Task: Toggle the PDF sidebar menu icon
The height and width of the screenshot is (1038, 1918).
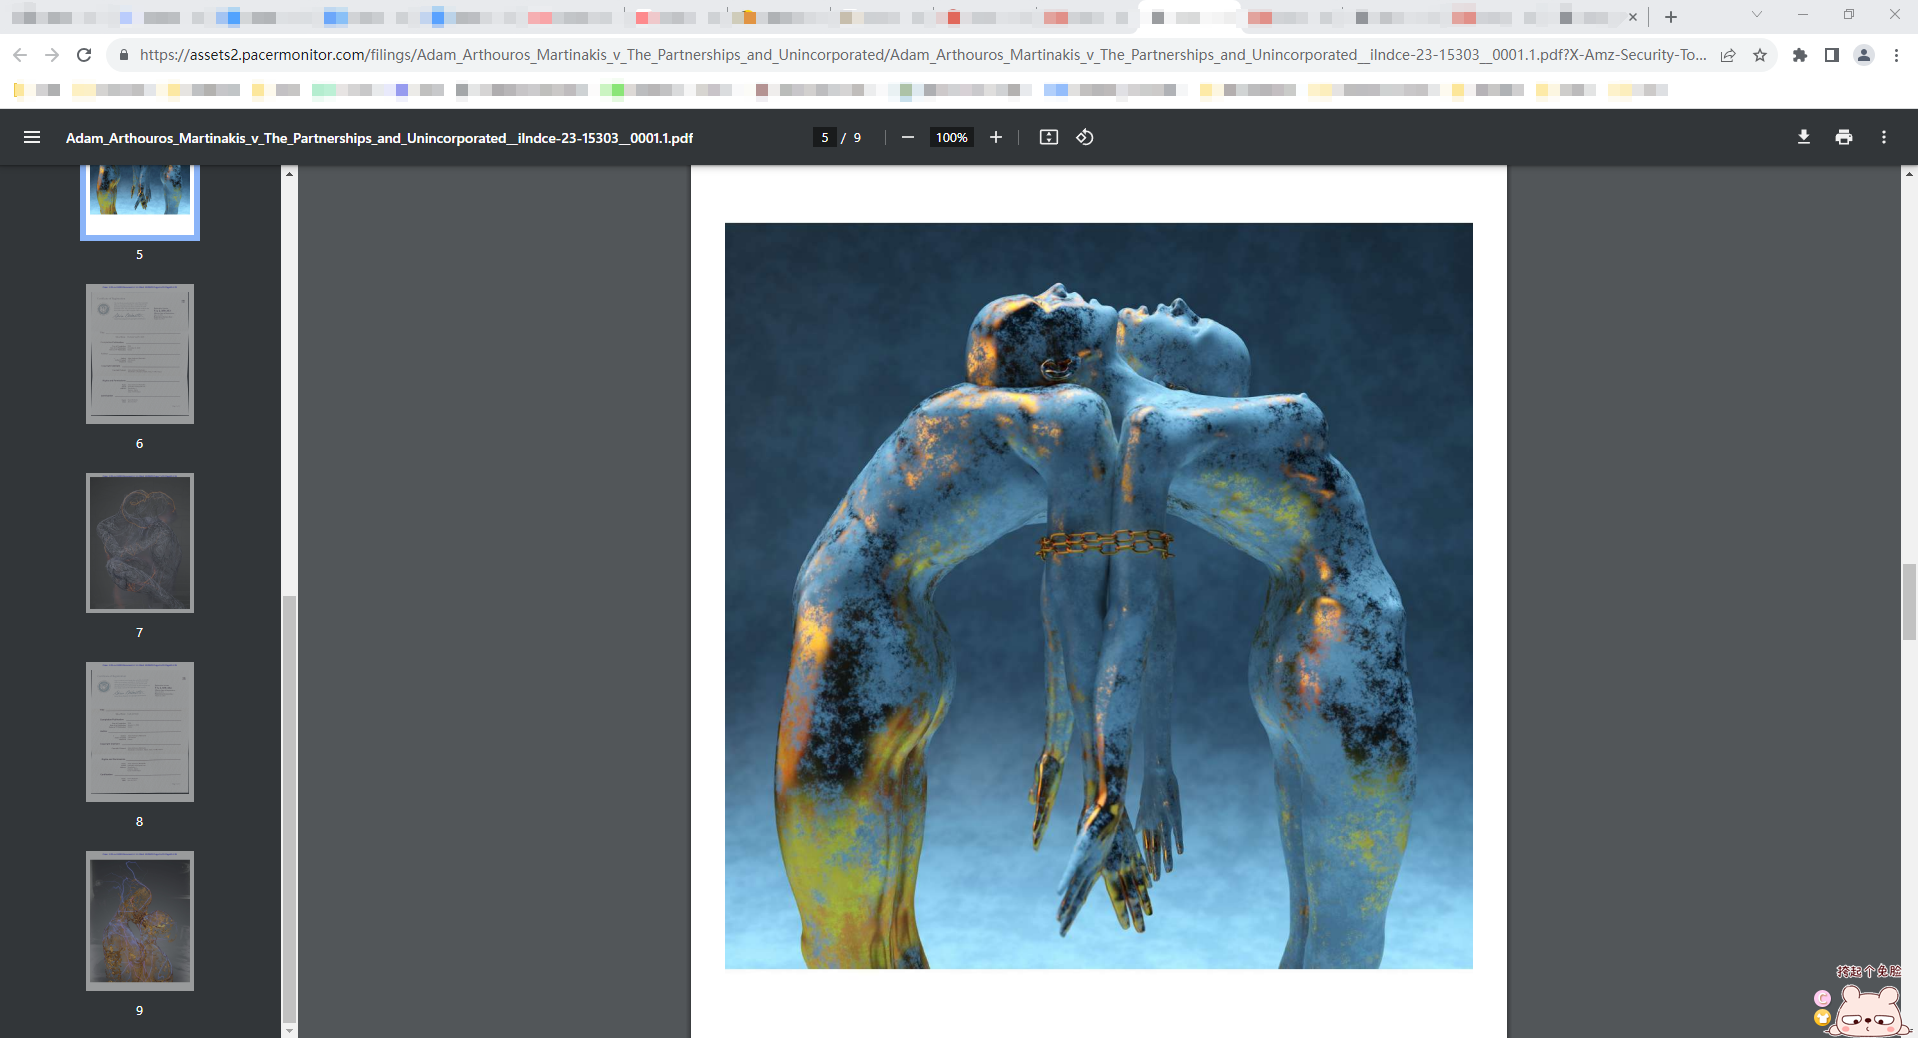Action: tap(32, 137)
